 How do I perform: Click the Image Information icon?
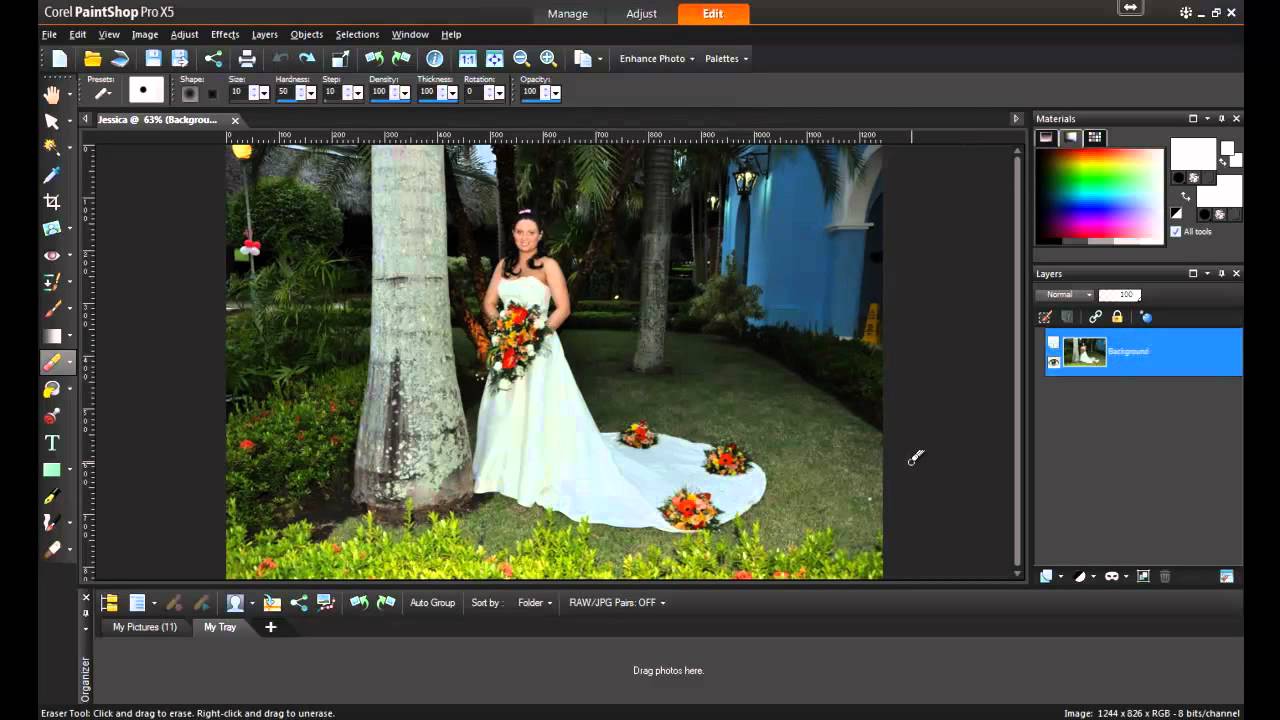tap(434, 59)
